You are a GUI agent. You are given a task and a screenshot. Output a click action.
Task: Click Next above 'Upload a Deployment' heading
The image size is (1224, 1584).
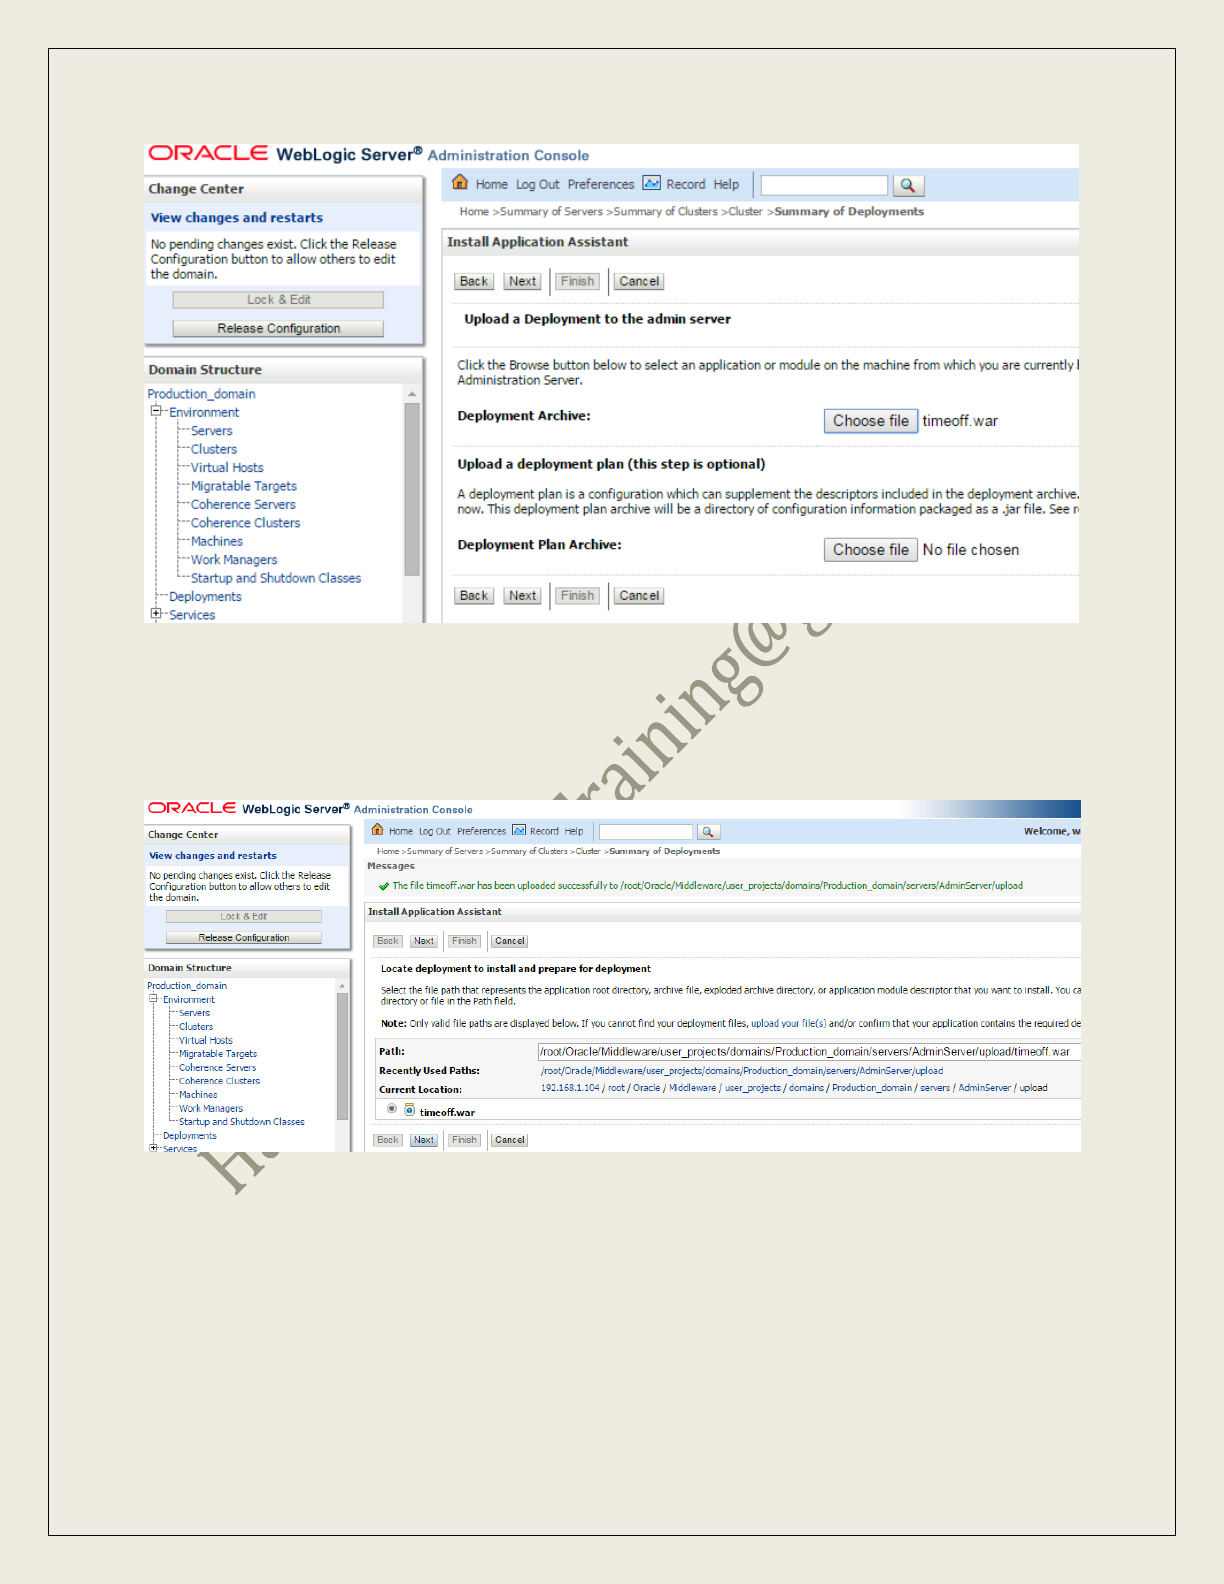coord(522,282)
